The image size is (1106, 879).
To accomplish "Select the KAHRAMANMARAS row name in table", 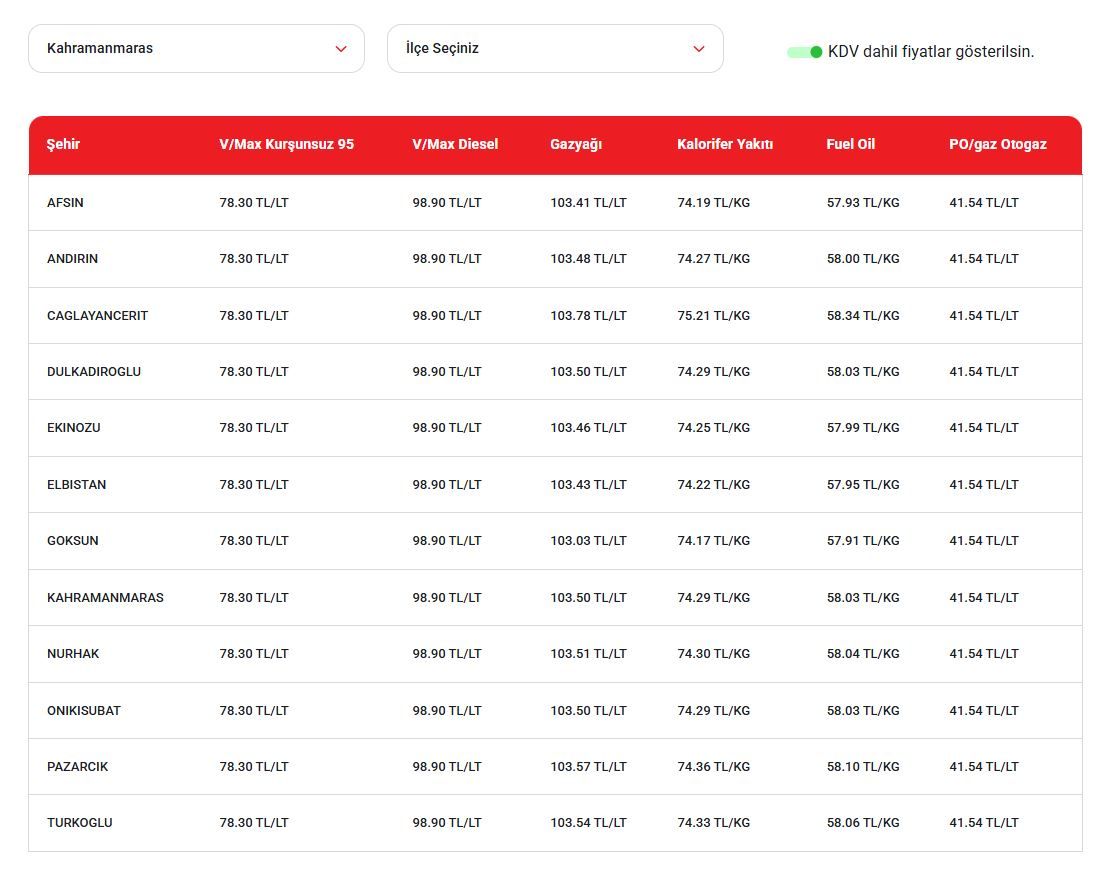I will (x=105, y=598).
